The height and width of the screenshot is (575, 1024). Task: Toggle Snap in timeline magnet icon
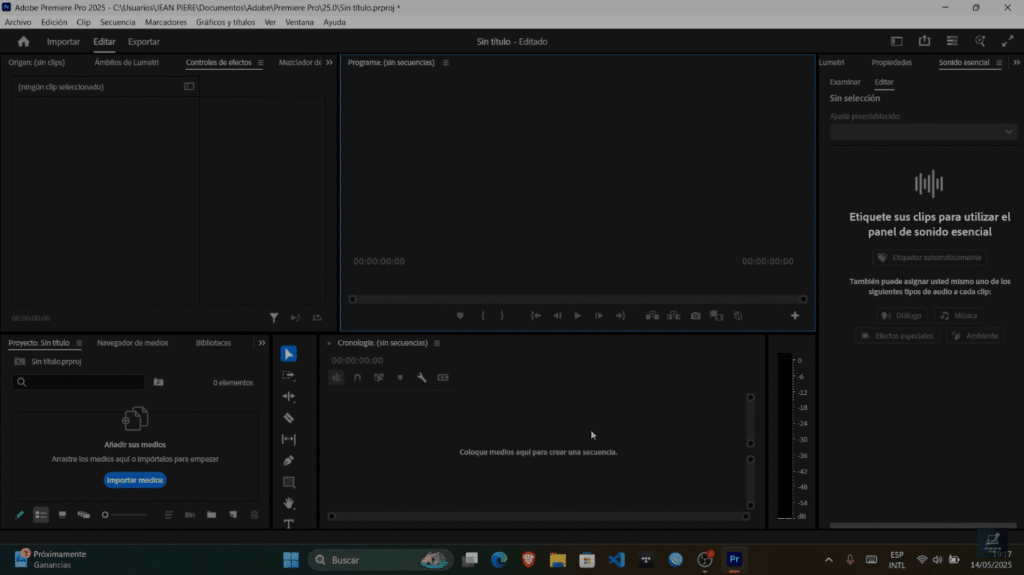[357, 377]
